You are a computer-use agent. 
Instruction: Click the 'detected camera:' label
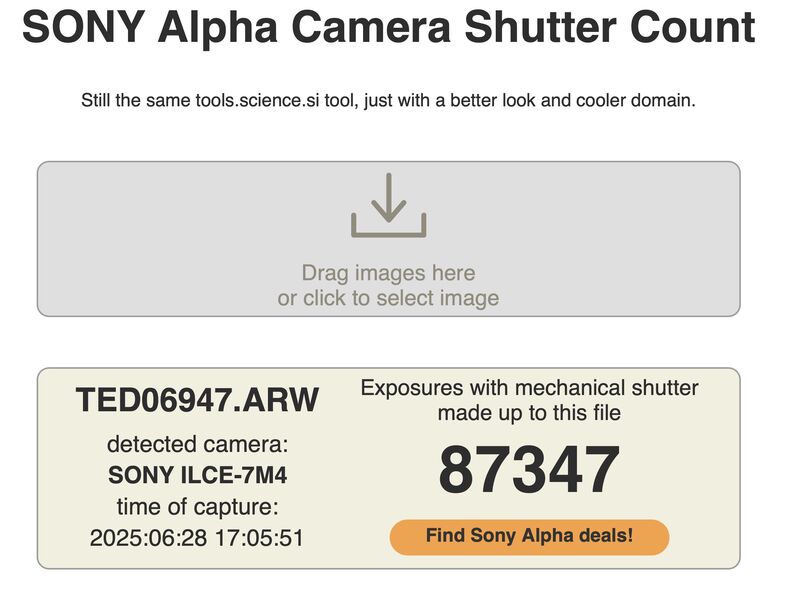(x=197, y=444)
